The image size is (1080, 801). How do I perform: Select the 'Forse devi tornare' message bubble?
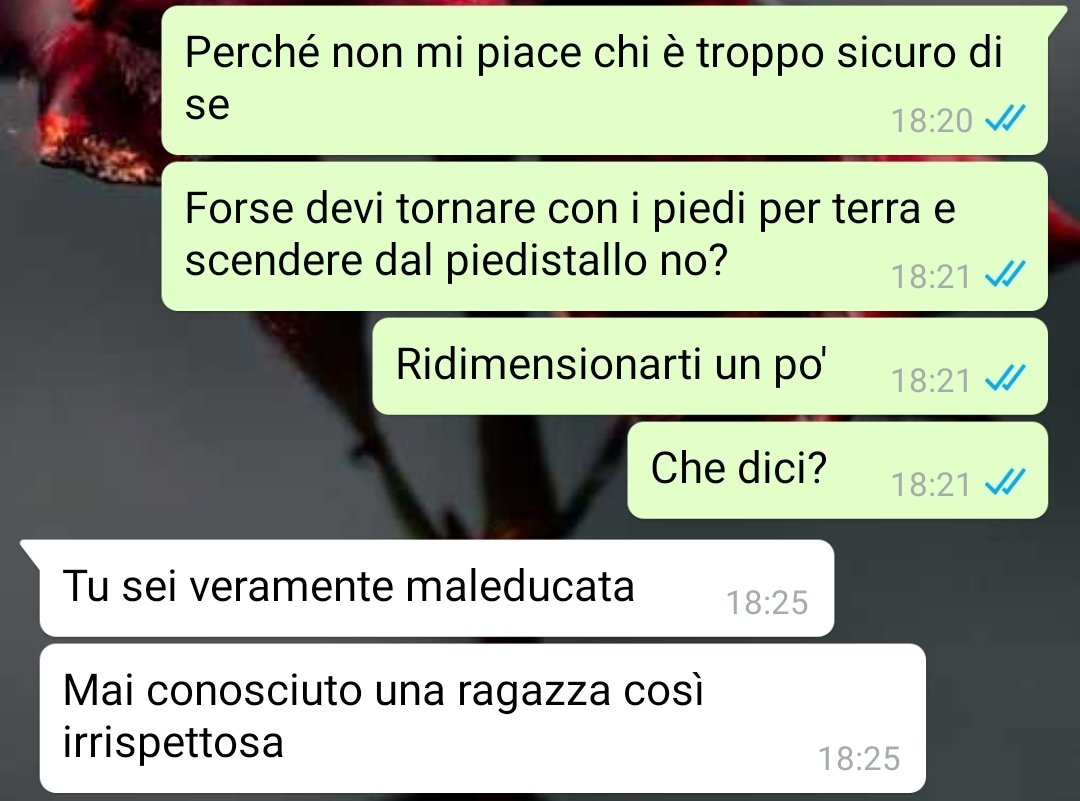coord(604,236)
